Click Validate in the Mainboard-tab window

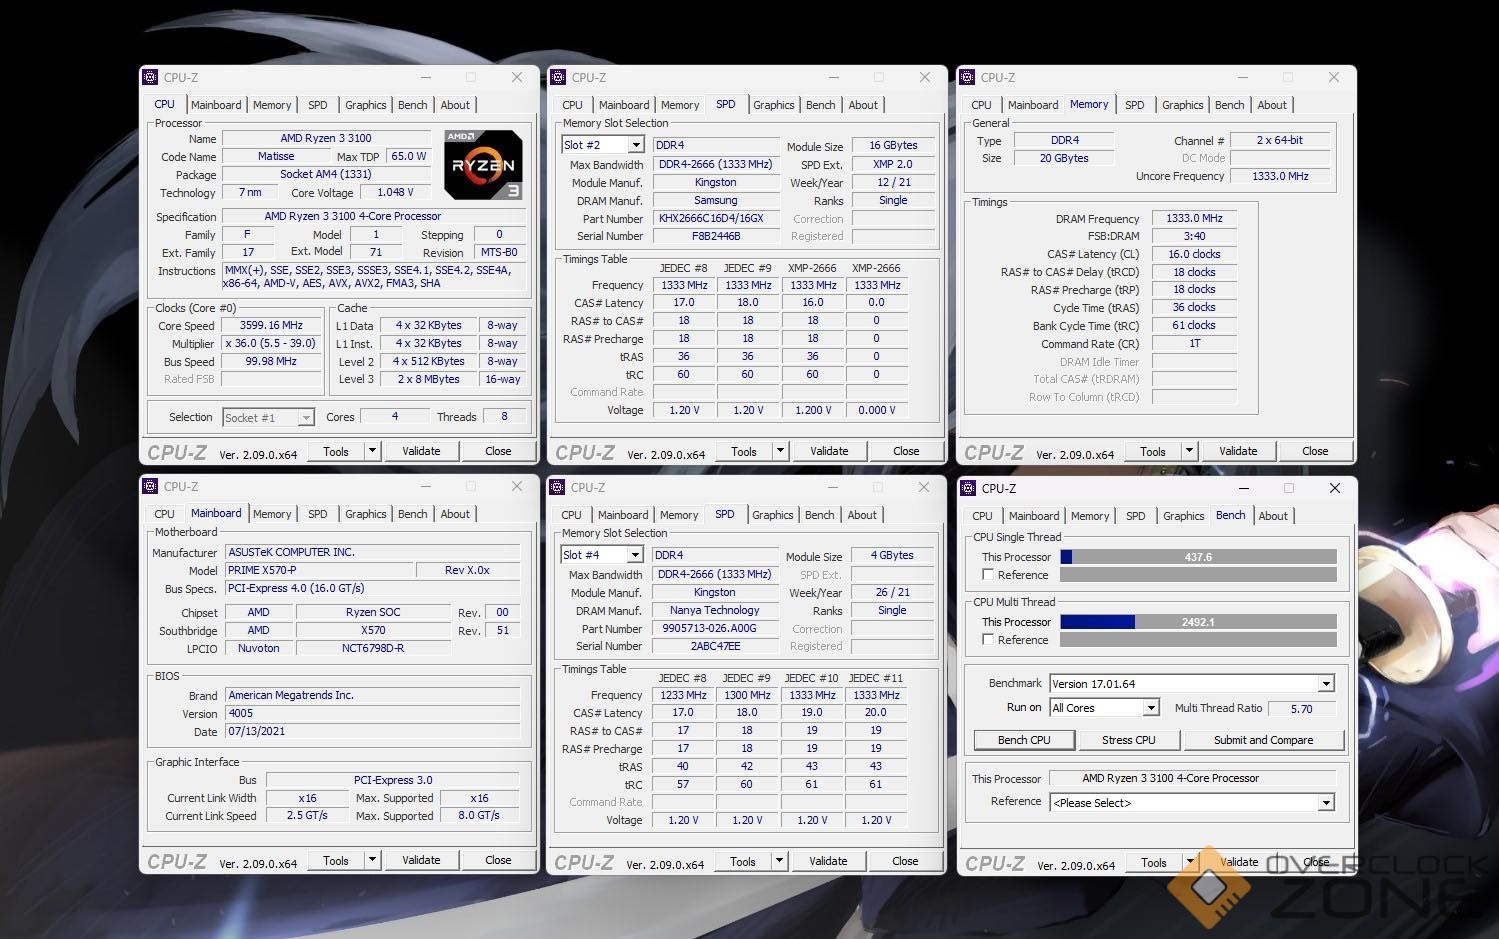pos(421,860)
